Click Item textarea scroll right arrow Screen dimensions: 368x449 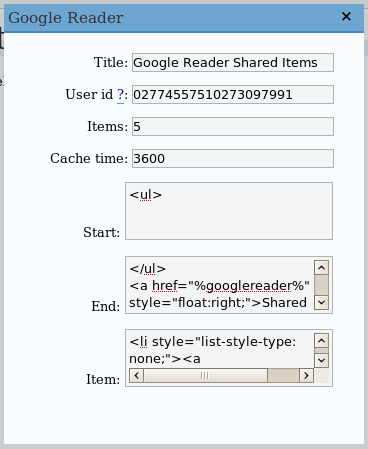(306, 375)
